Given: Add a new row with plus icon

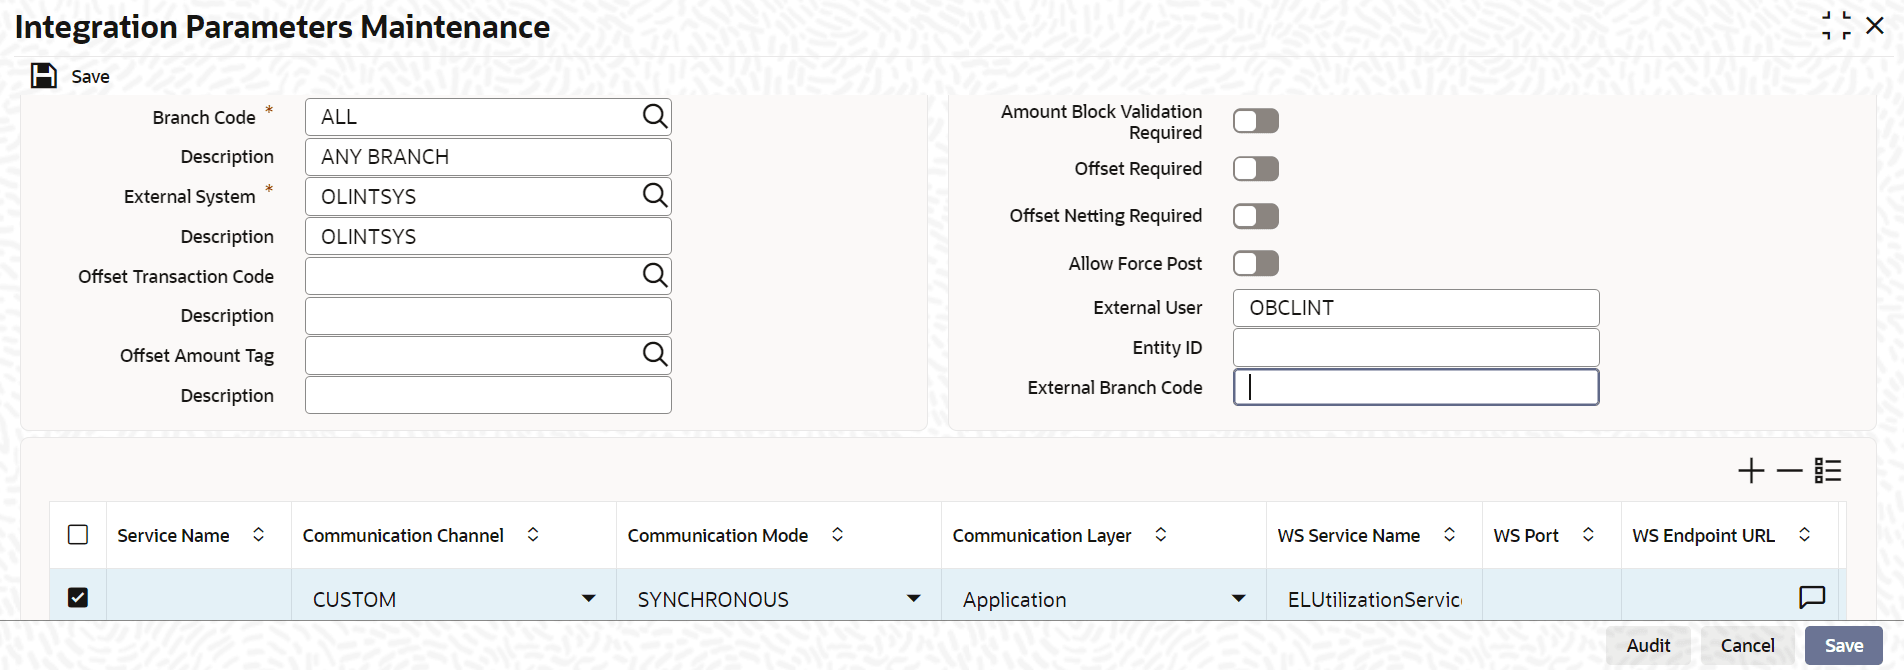Looking at the screenshot, I should (x=1750, y=471).
